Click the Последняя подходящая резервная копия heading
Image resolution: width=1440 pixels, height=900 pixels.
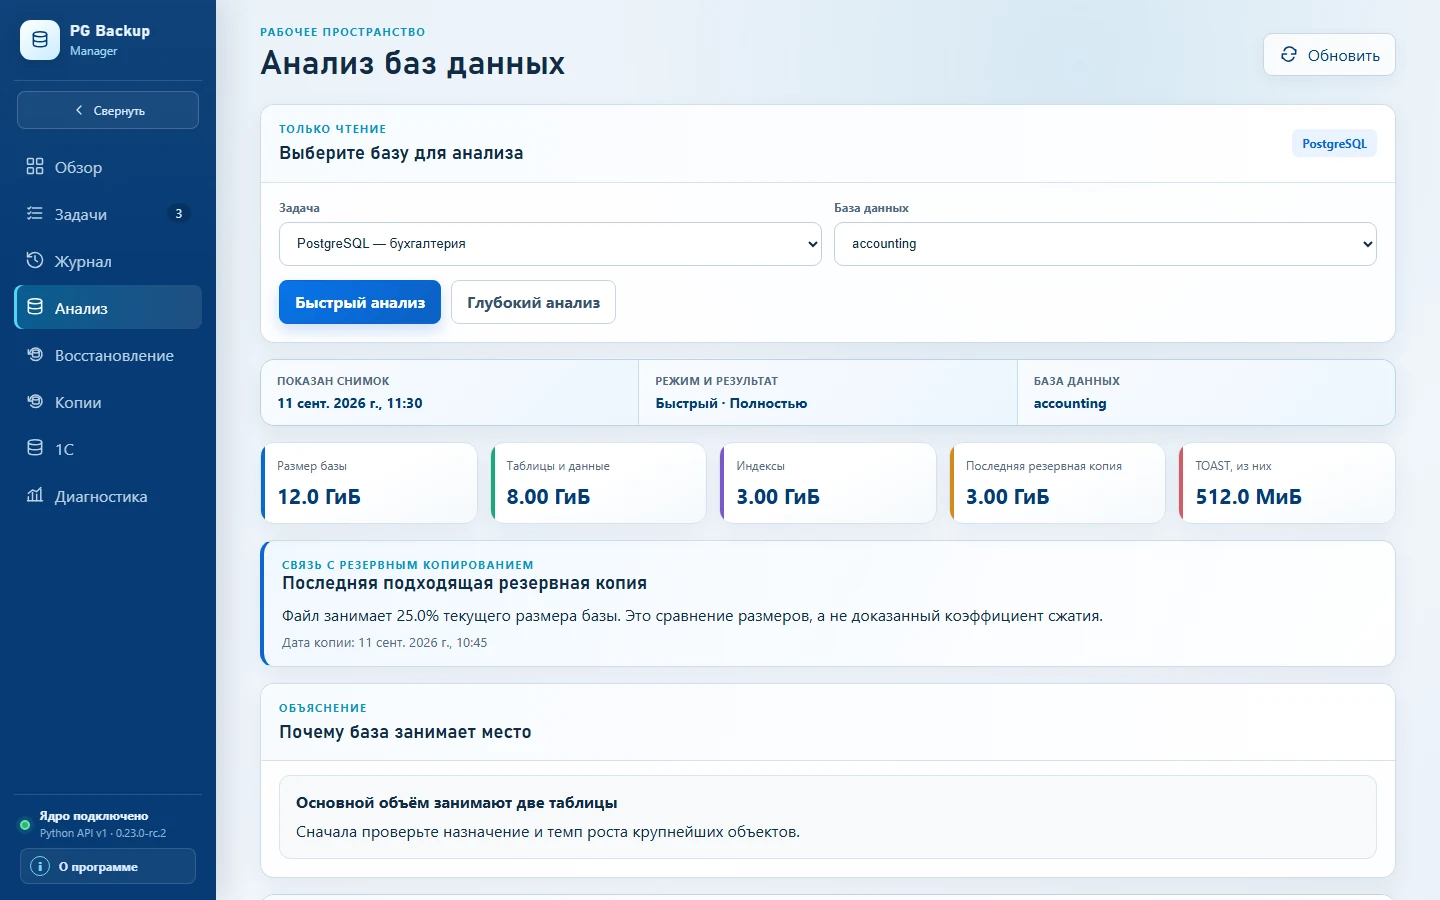[x=464, y=583]
